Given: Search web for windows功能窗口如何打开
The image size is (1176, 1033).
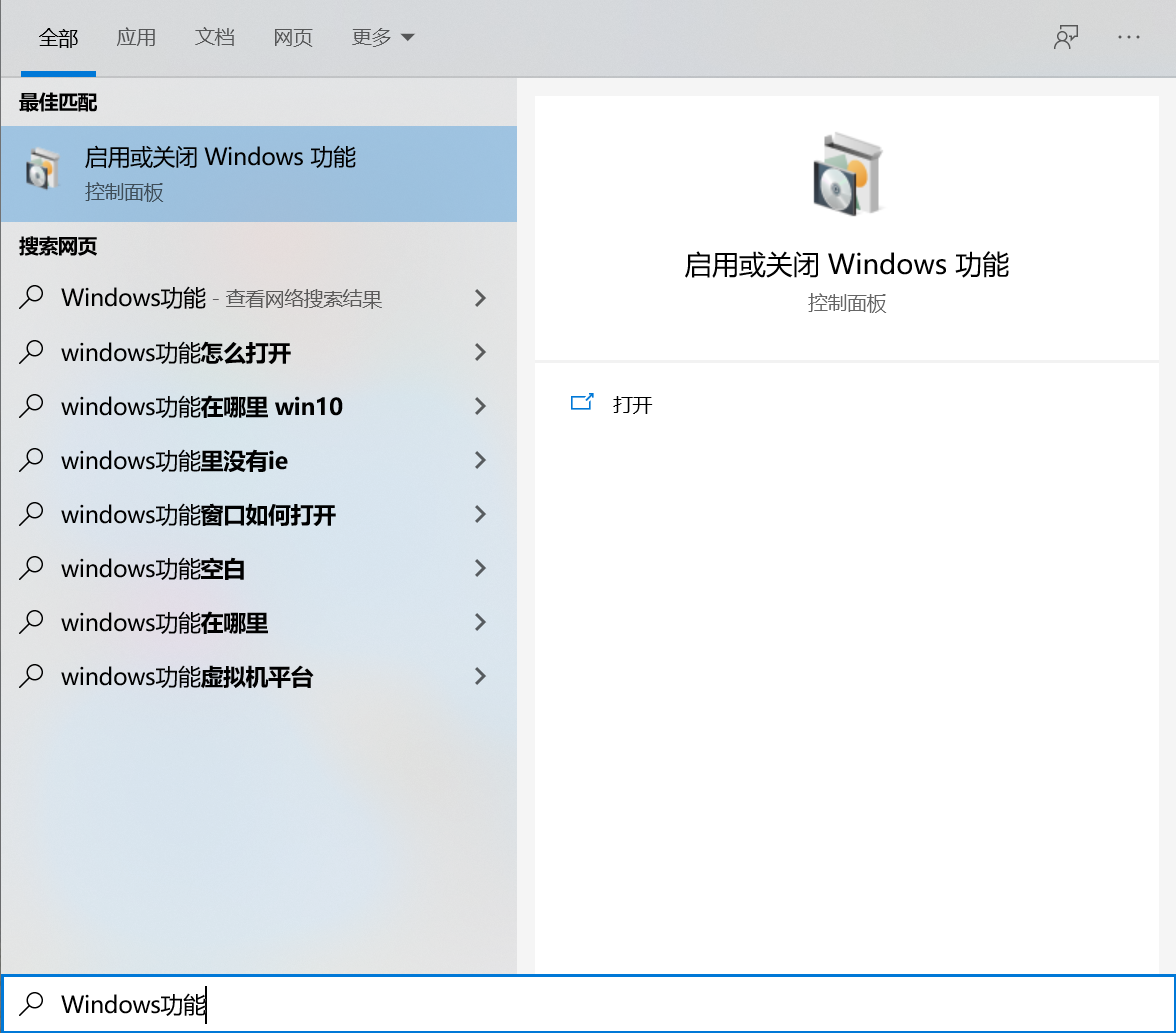Looking at the screenshot, I should 259,514.
